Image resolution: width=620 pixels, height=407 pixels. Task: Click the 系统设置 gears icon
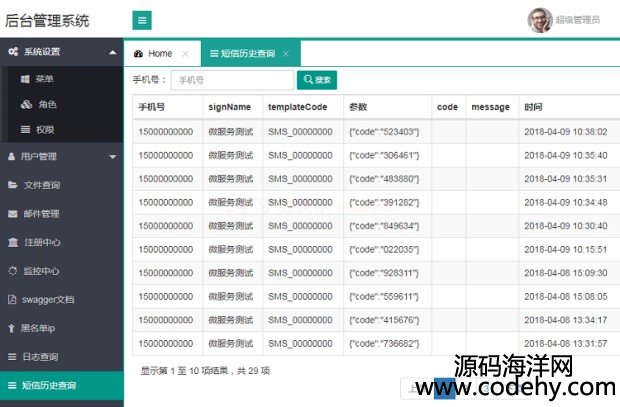pos(13,51)
